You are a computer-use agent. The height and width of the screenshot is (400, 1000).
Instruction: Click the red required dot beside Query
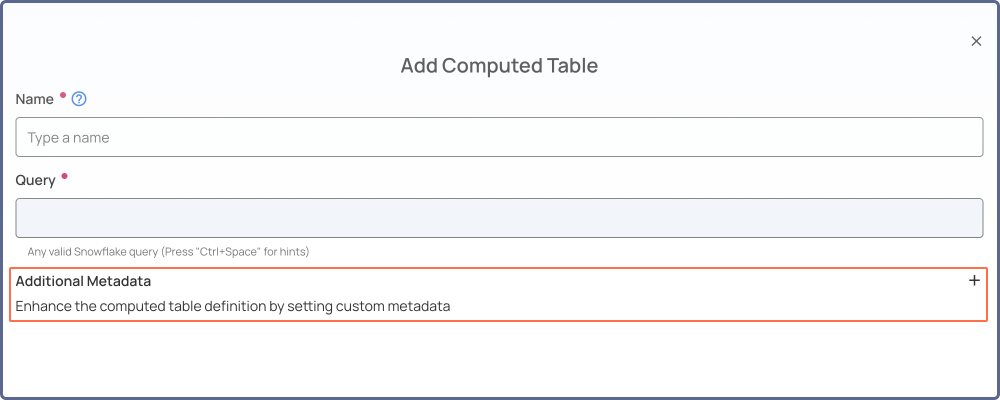point(63,176)
